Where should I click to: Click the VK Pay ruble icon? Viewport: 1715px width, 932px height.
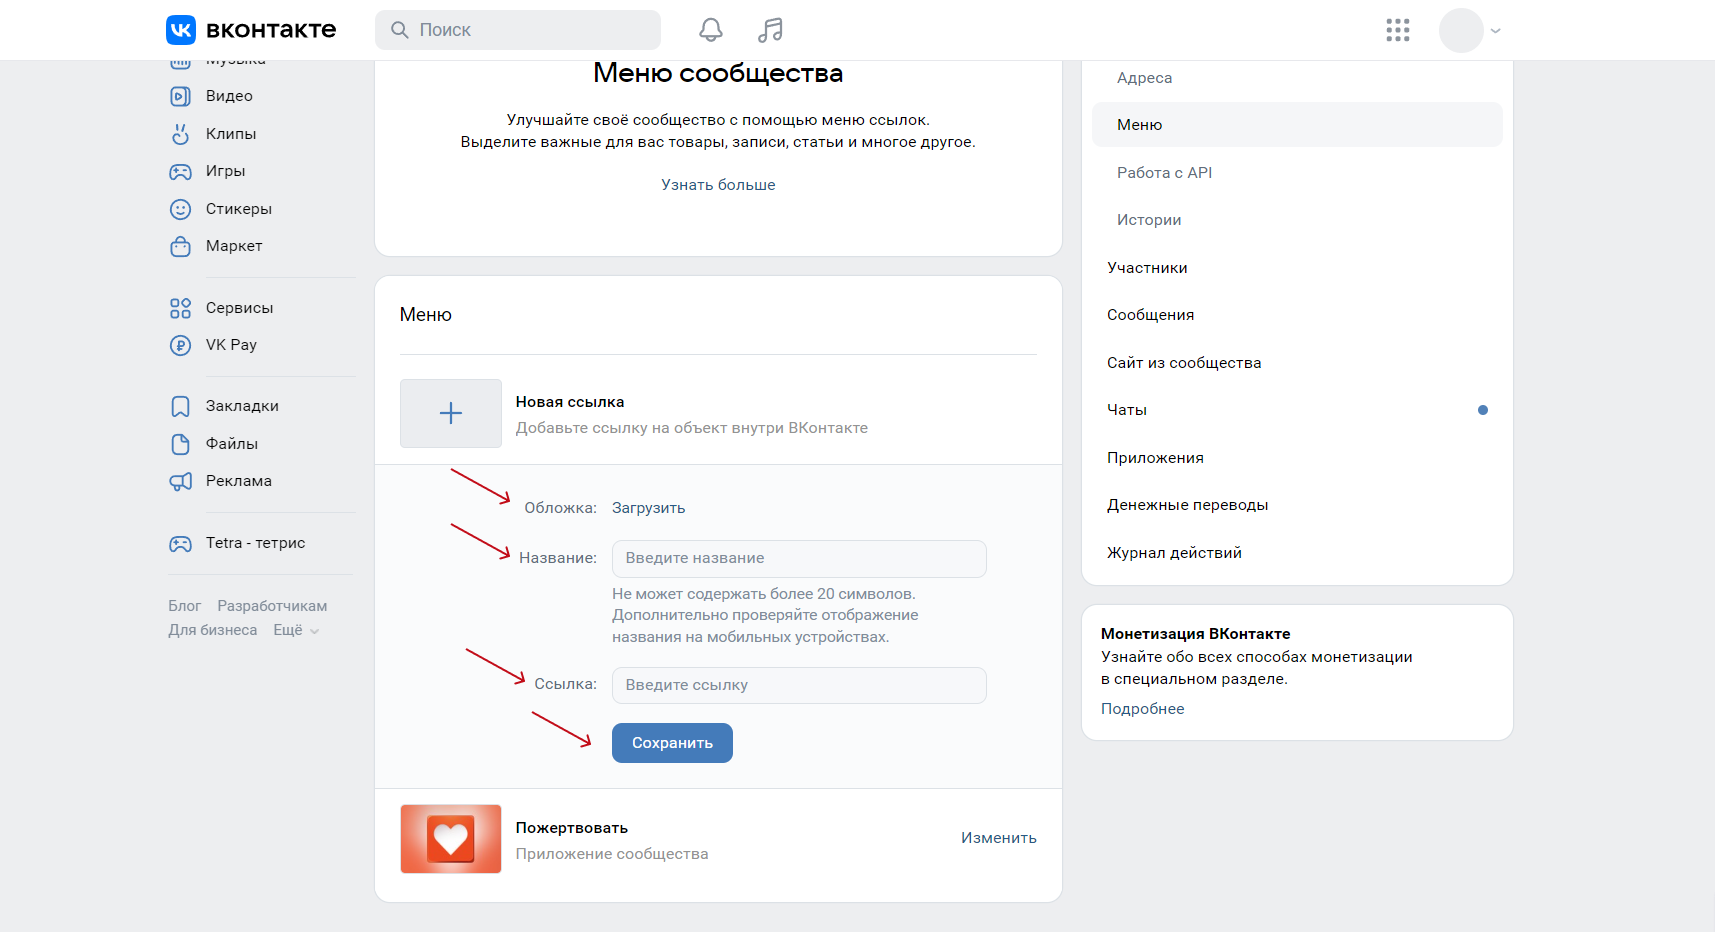point(180,345)
